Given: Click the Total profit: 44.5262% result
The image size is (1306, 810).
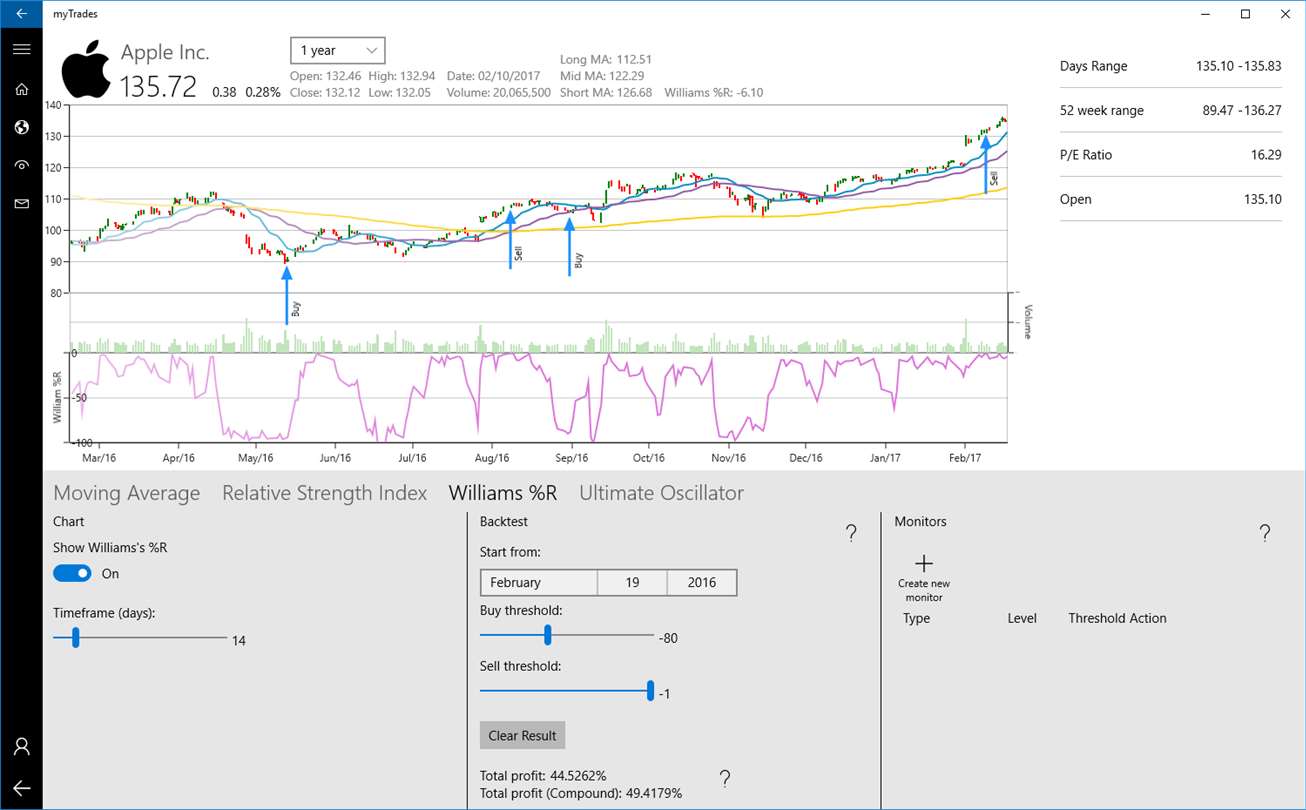Looking at the screenshot, I should pos(543,776).
